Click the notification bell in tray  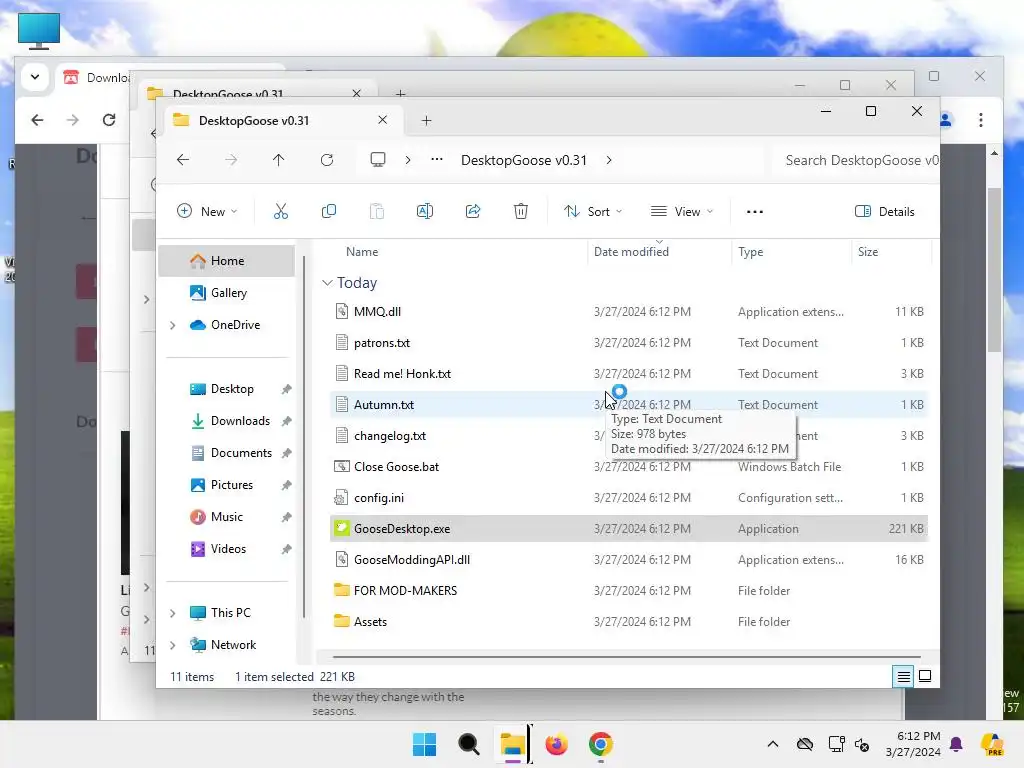point(956,744)
